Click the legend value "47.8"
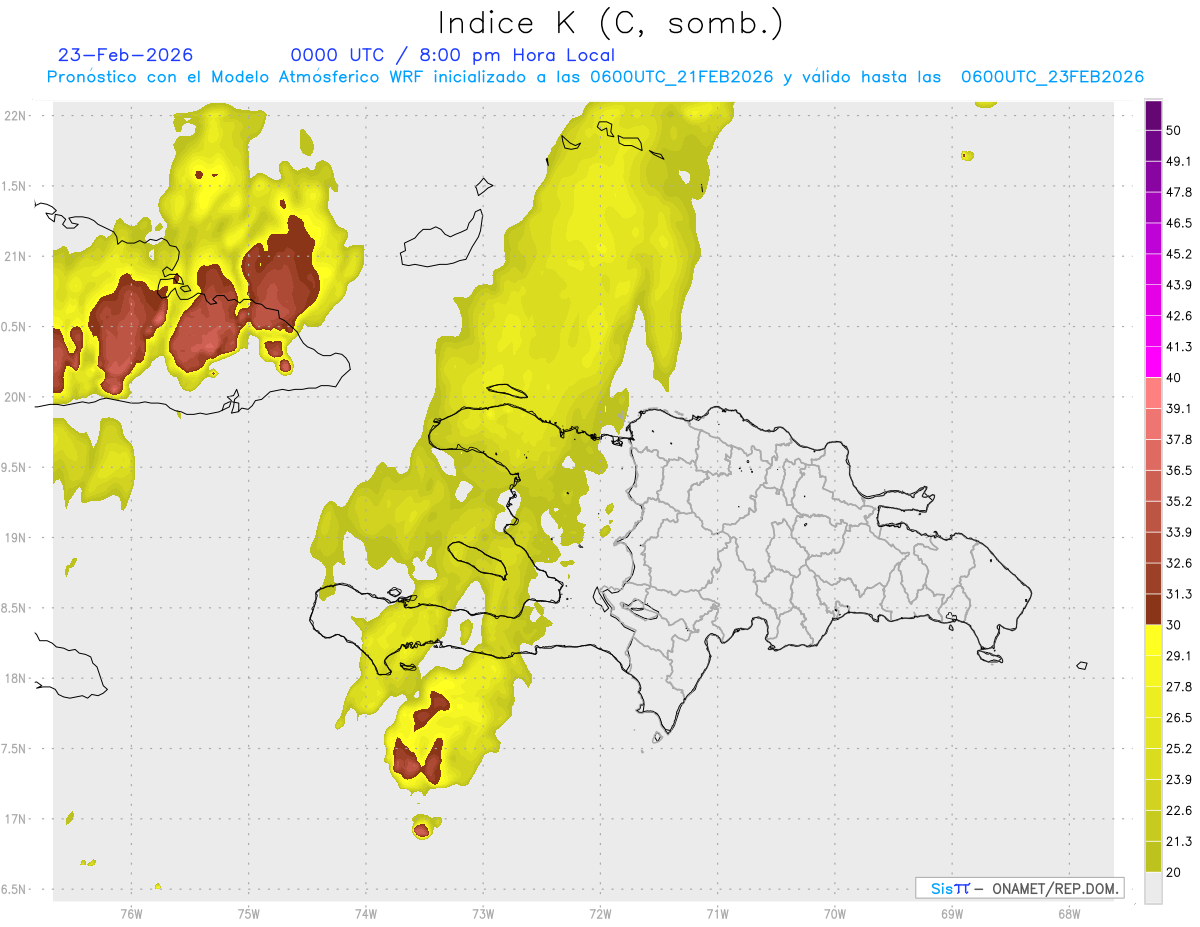The image size is (1200, 927). tap(1179, 193)
